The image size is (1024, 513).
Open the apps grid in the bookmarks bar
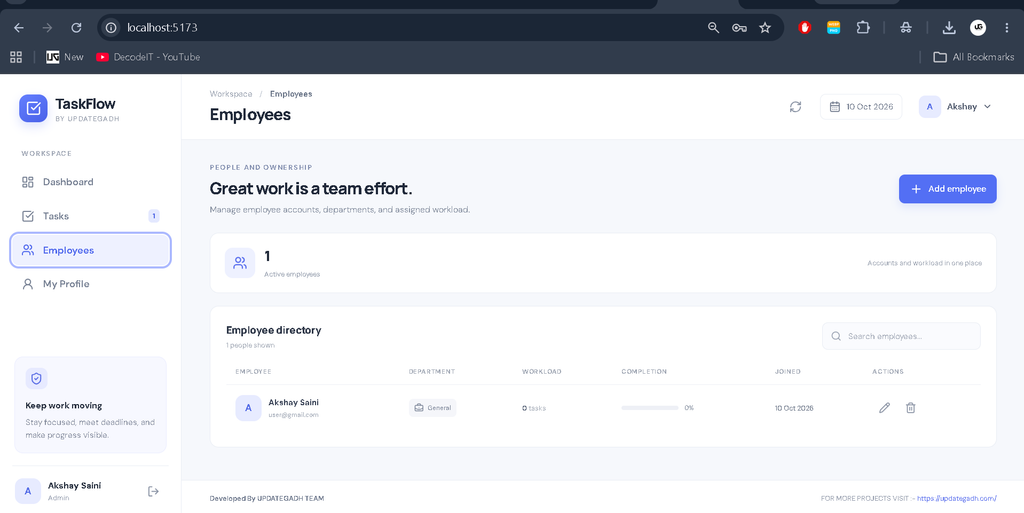click(x=16, y=57)
